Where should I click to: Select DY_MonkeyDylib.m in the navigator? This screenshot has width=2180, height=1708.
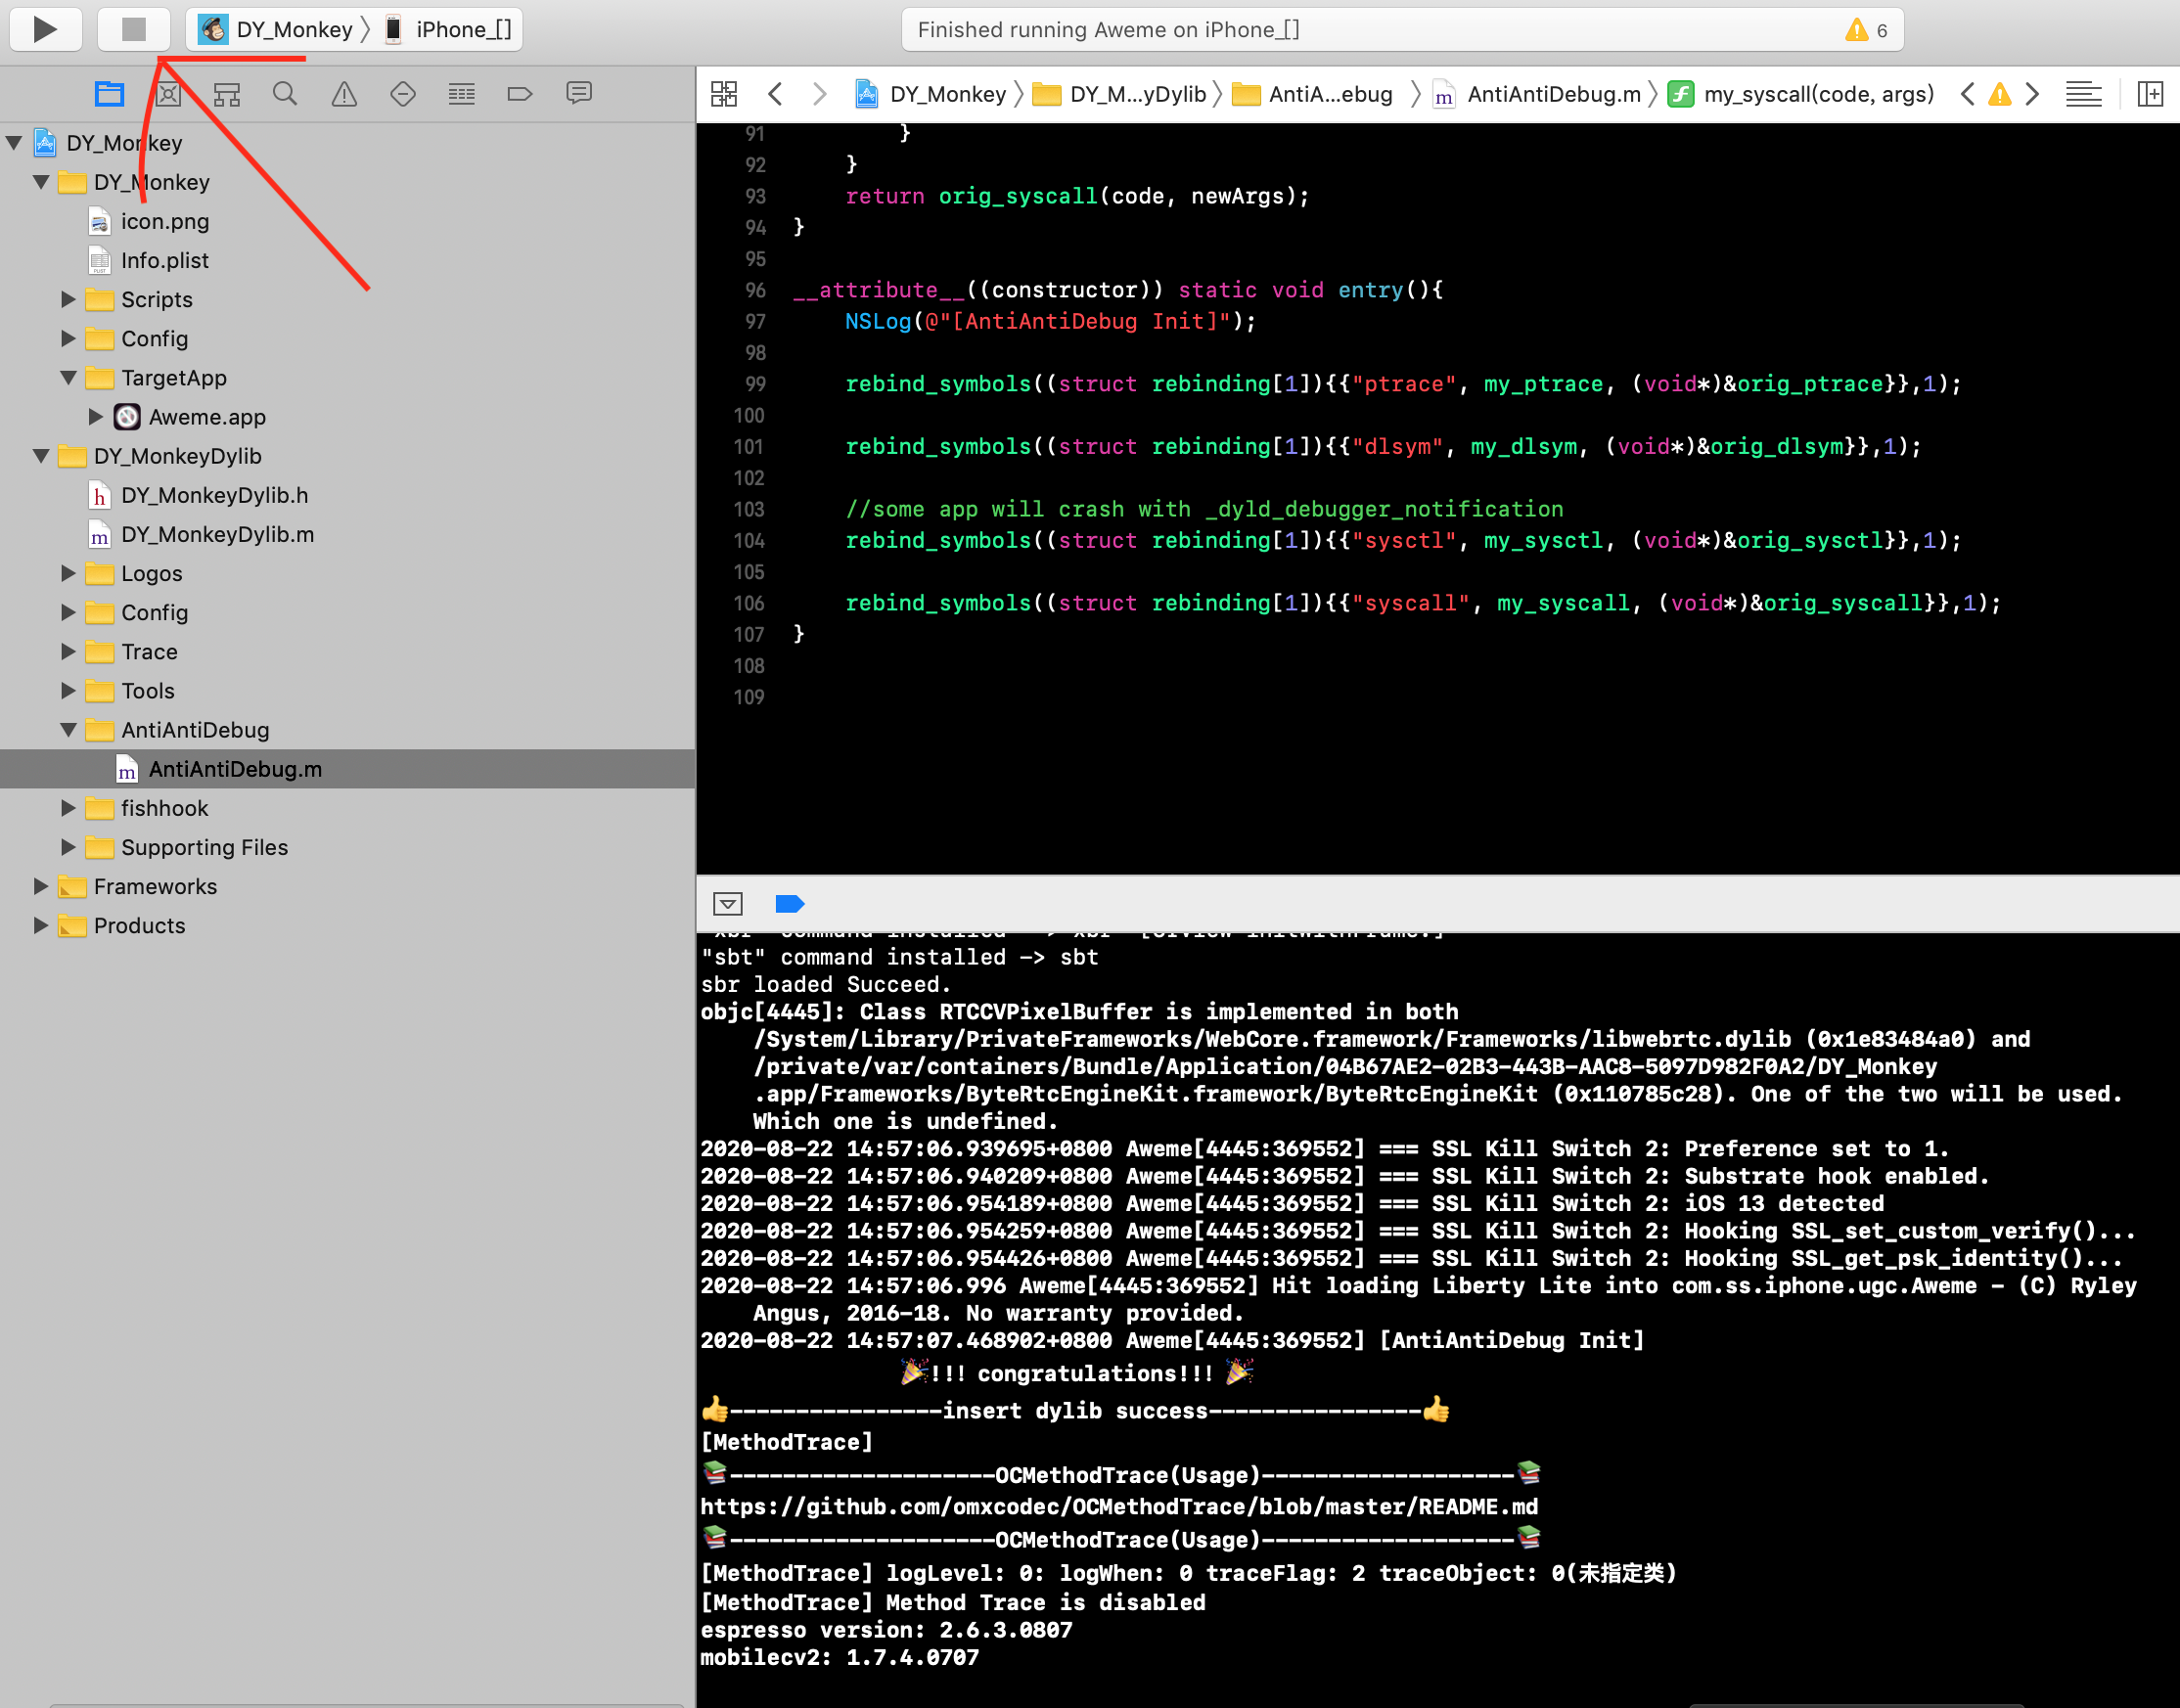[x=218, y=534]
